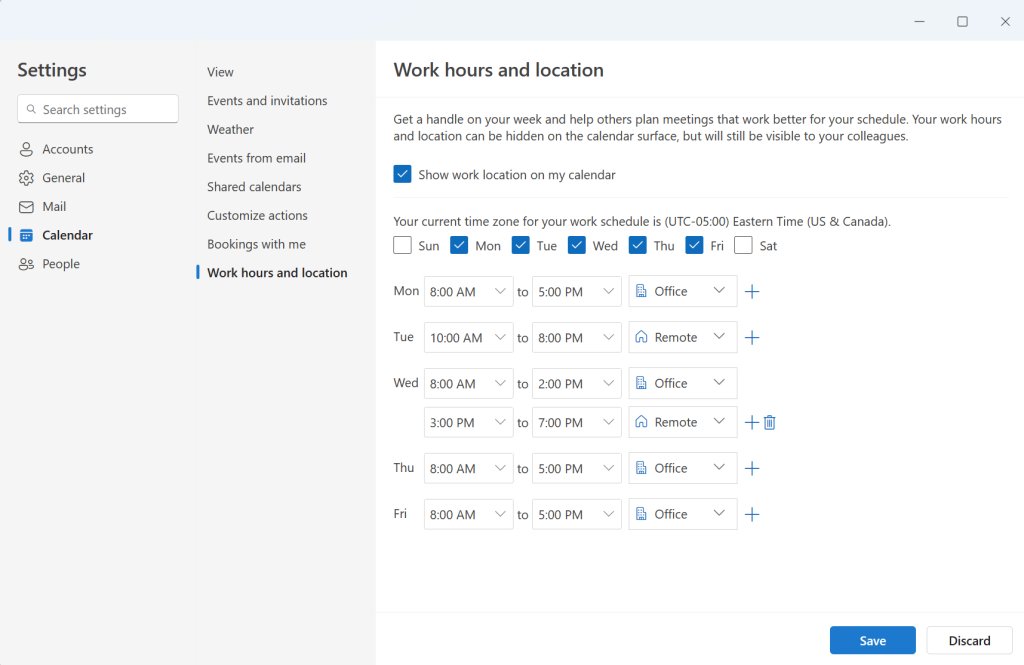Select the Mail settings icon
Image resolution: width=1024 pixels, height=665 pixels.
[27, 206]
